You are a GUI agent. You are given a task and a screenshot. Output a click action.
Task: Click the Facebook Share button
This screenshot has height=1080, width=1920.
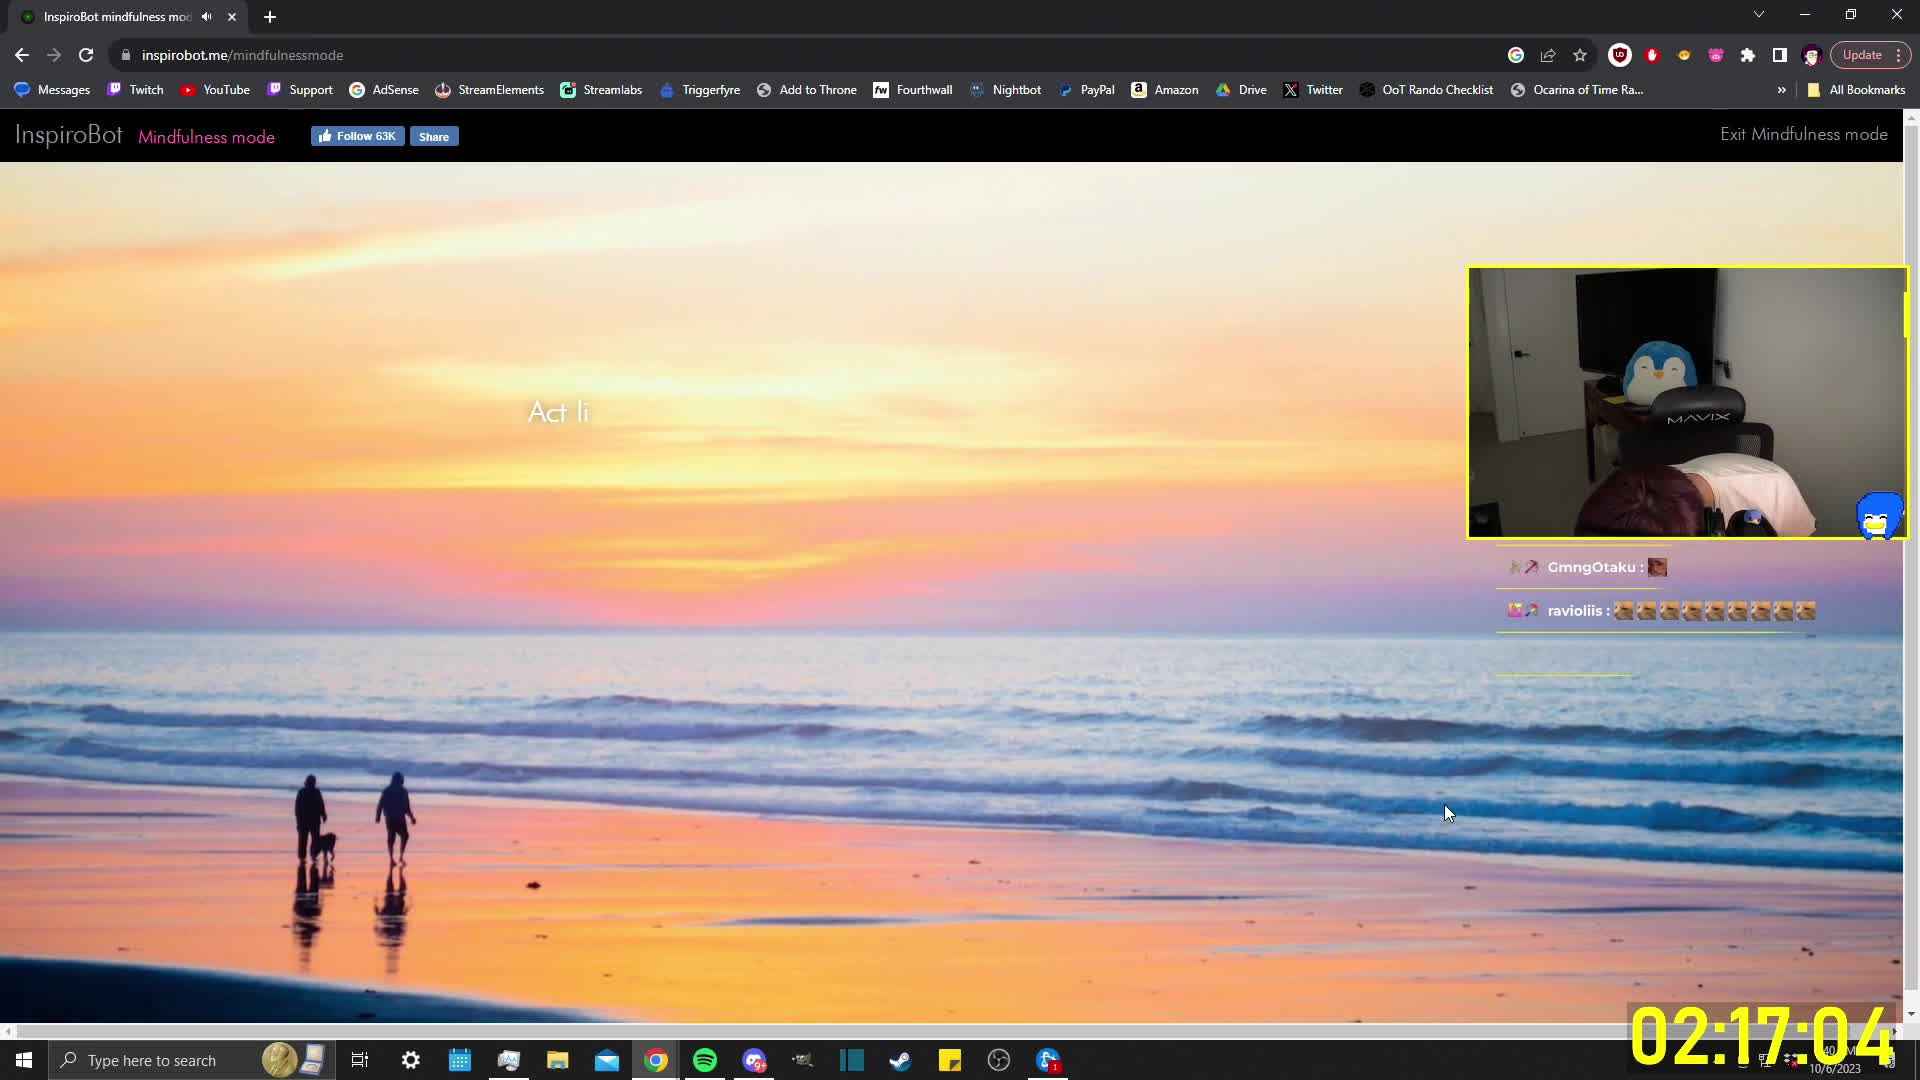click(434, 136)
